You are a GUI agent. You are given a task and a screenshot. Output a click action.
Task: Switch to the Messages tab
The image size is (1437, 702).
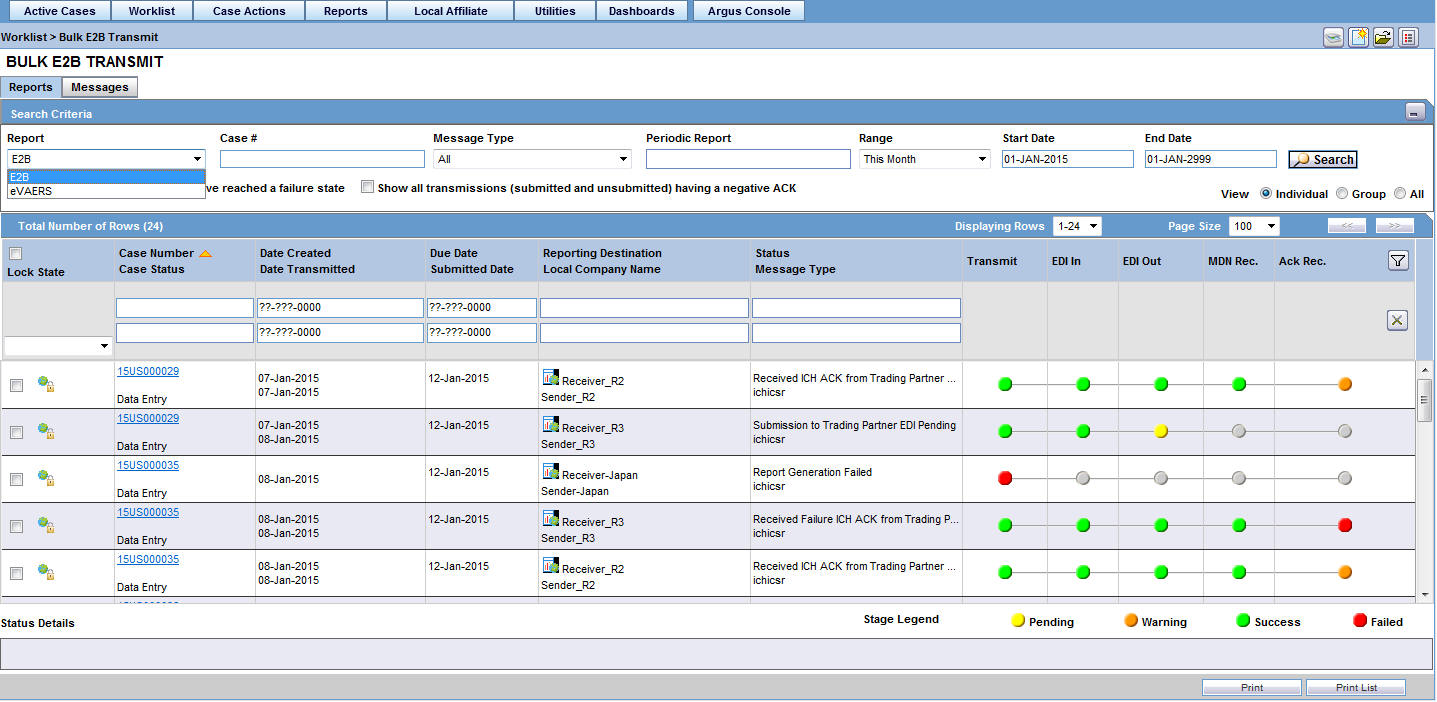point(99,87)
